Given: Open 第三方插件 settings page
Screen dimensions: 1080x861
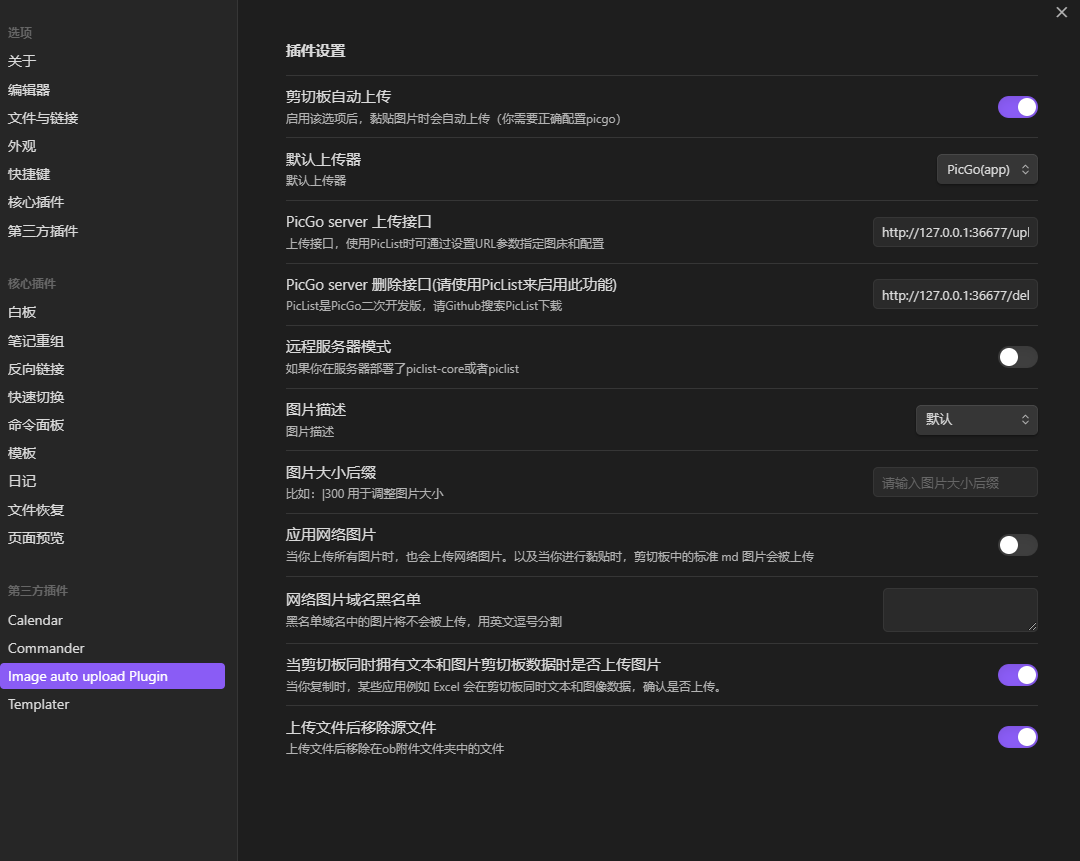Looking at the screenshot, I should tap(43, 231).
